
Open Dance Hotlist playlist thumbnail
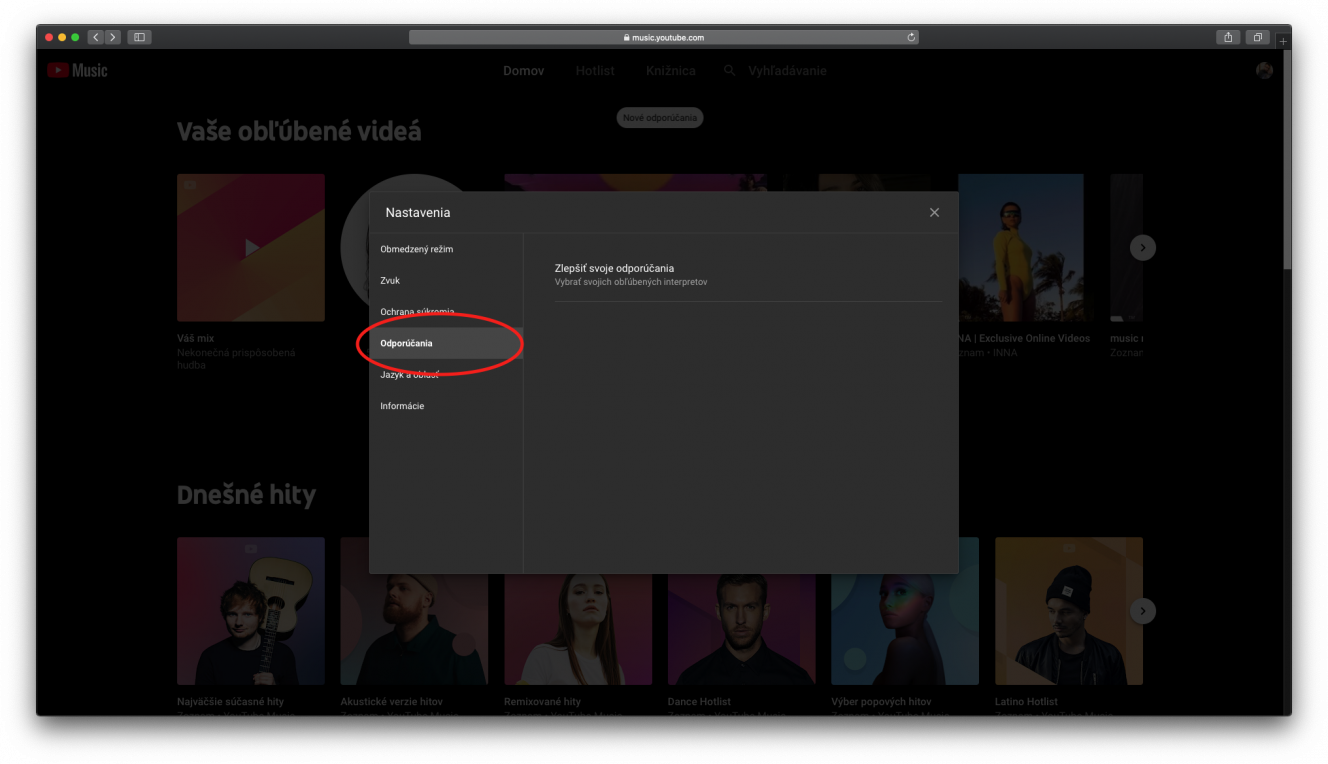pyautogui.click(x=742, y=611)
